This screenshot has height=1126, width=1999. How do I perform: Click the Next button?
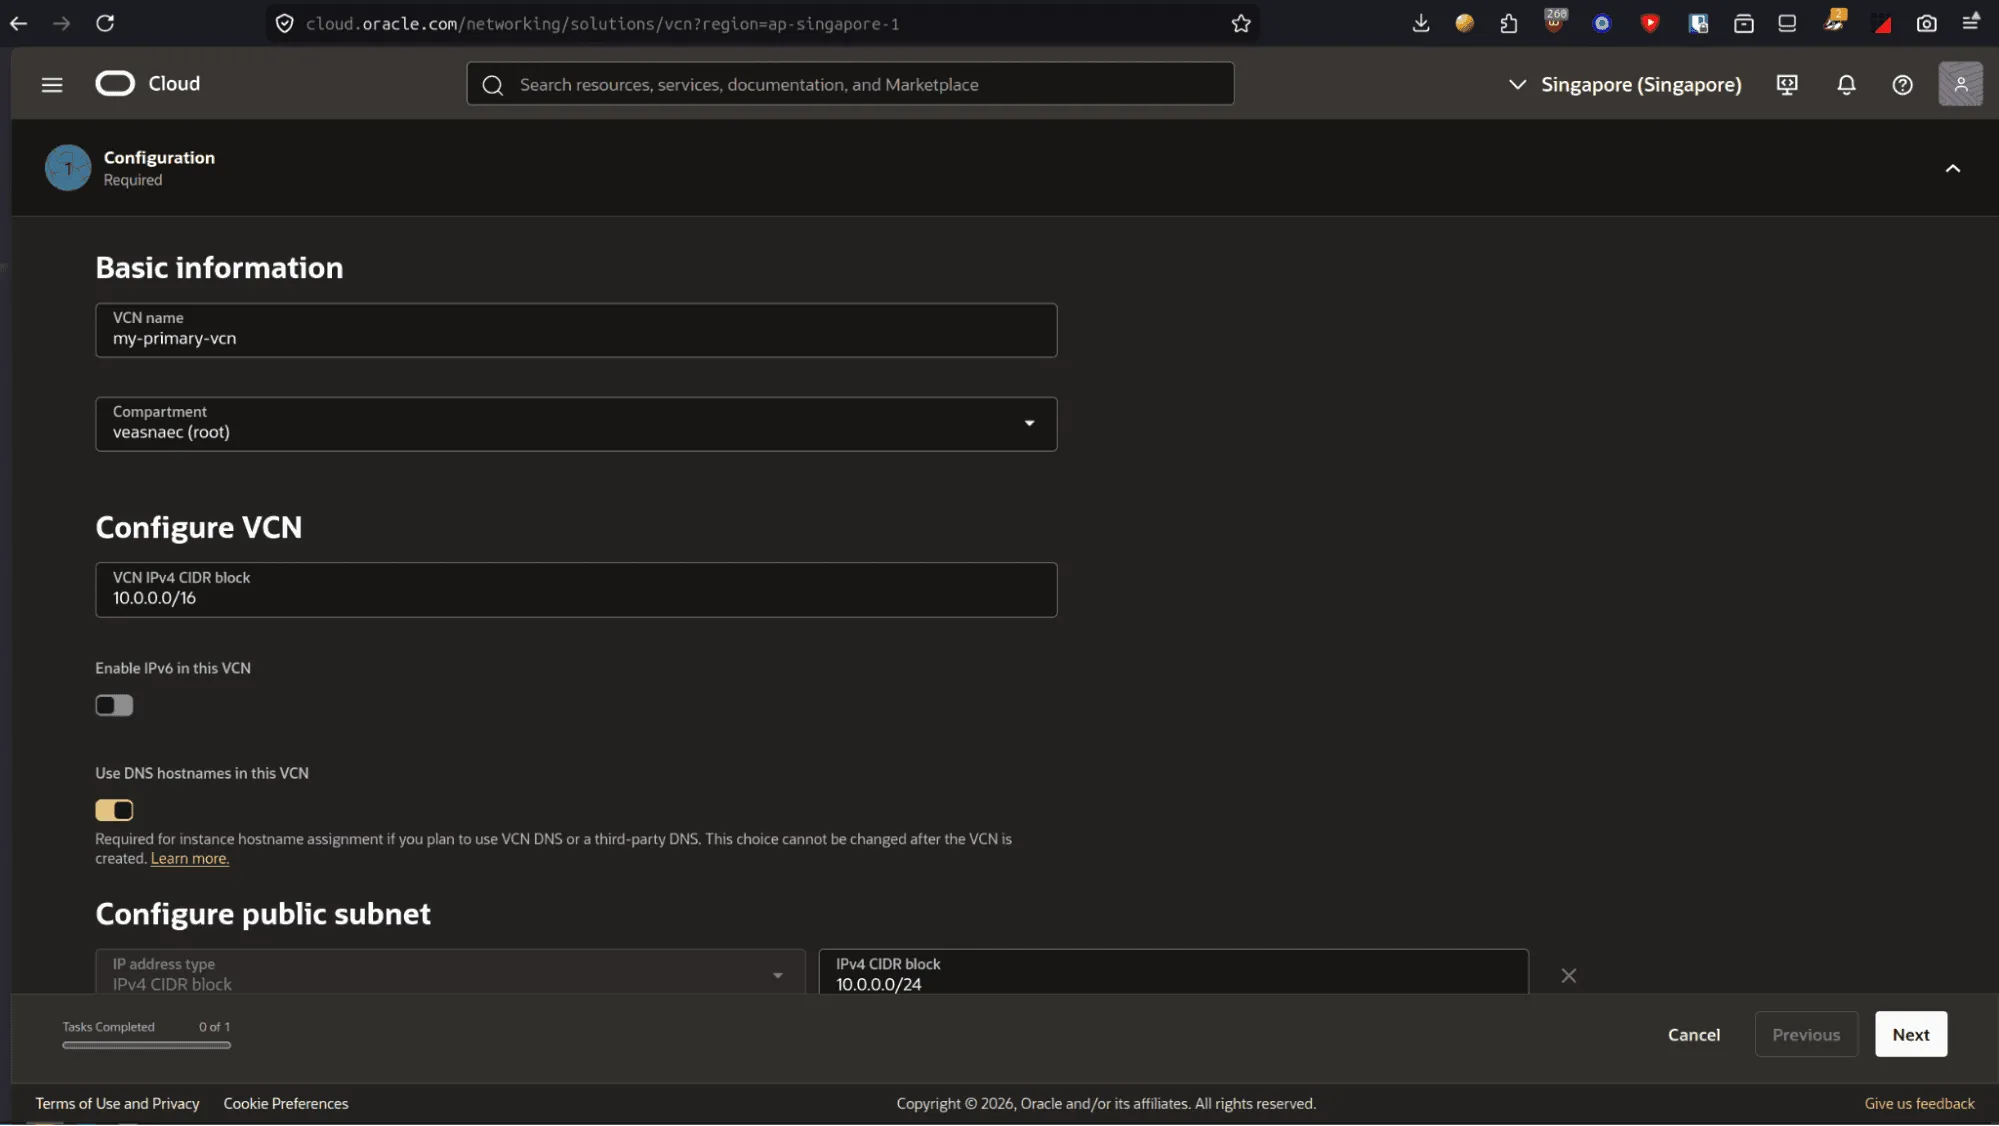[x=1910, y=1035]
